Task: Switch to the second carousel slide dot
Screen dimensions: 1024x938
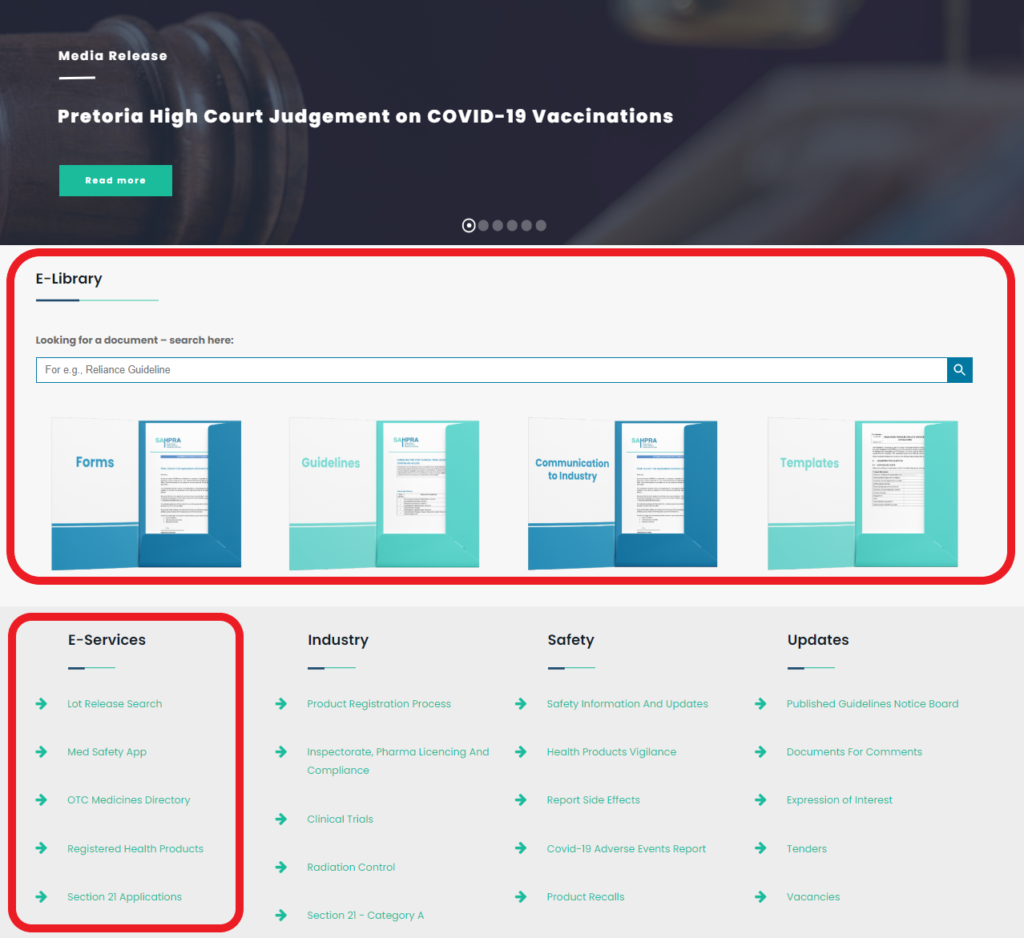Action: (483, 226)
